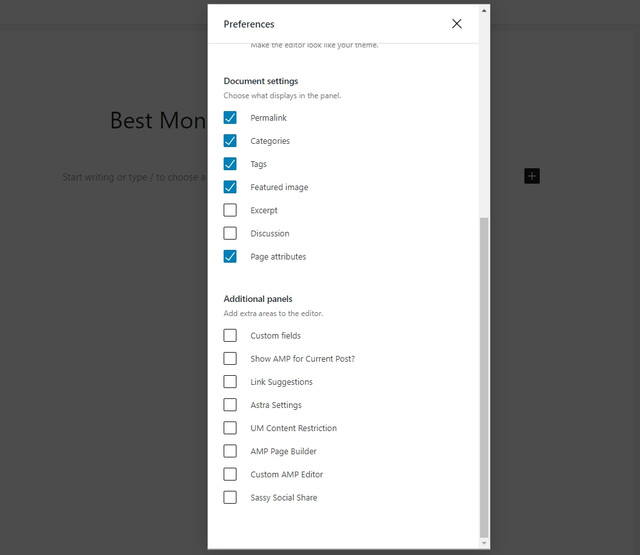Check the UM Content Restriction checkbox
Image resolution: width=640 pixels, height=555 pixels.
click(x=230, y=428)
